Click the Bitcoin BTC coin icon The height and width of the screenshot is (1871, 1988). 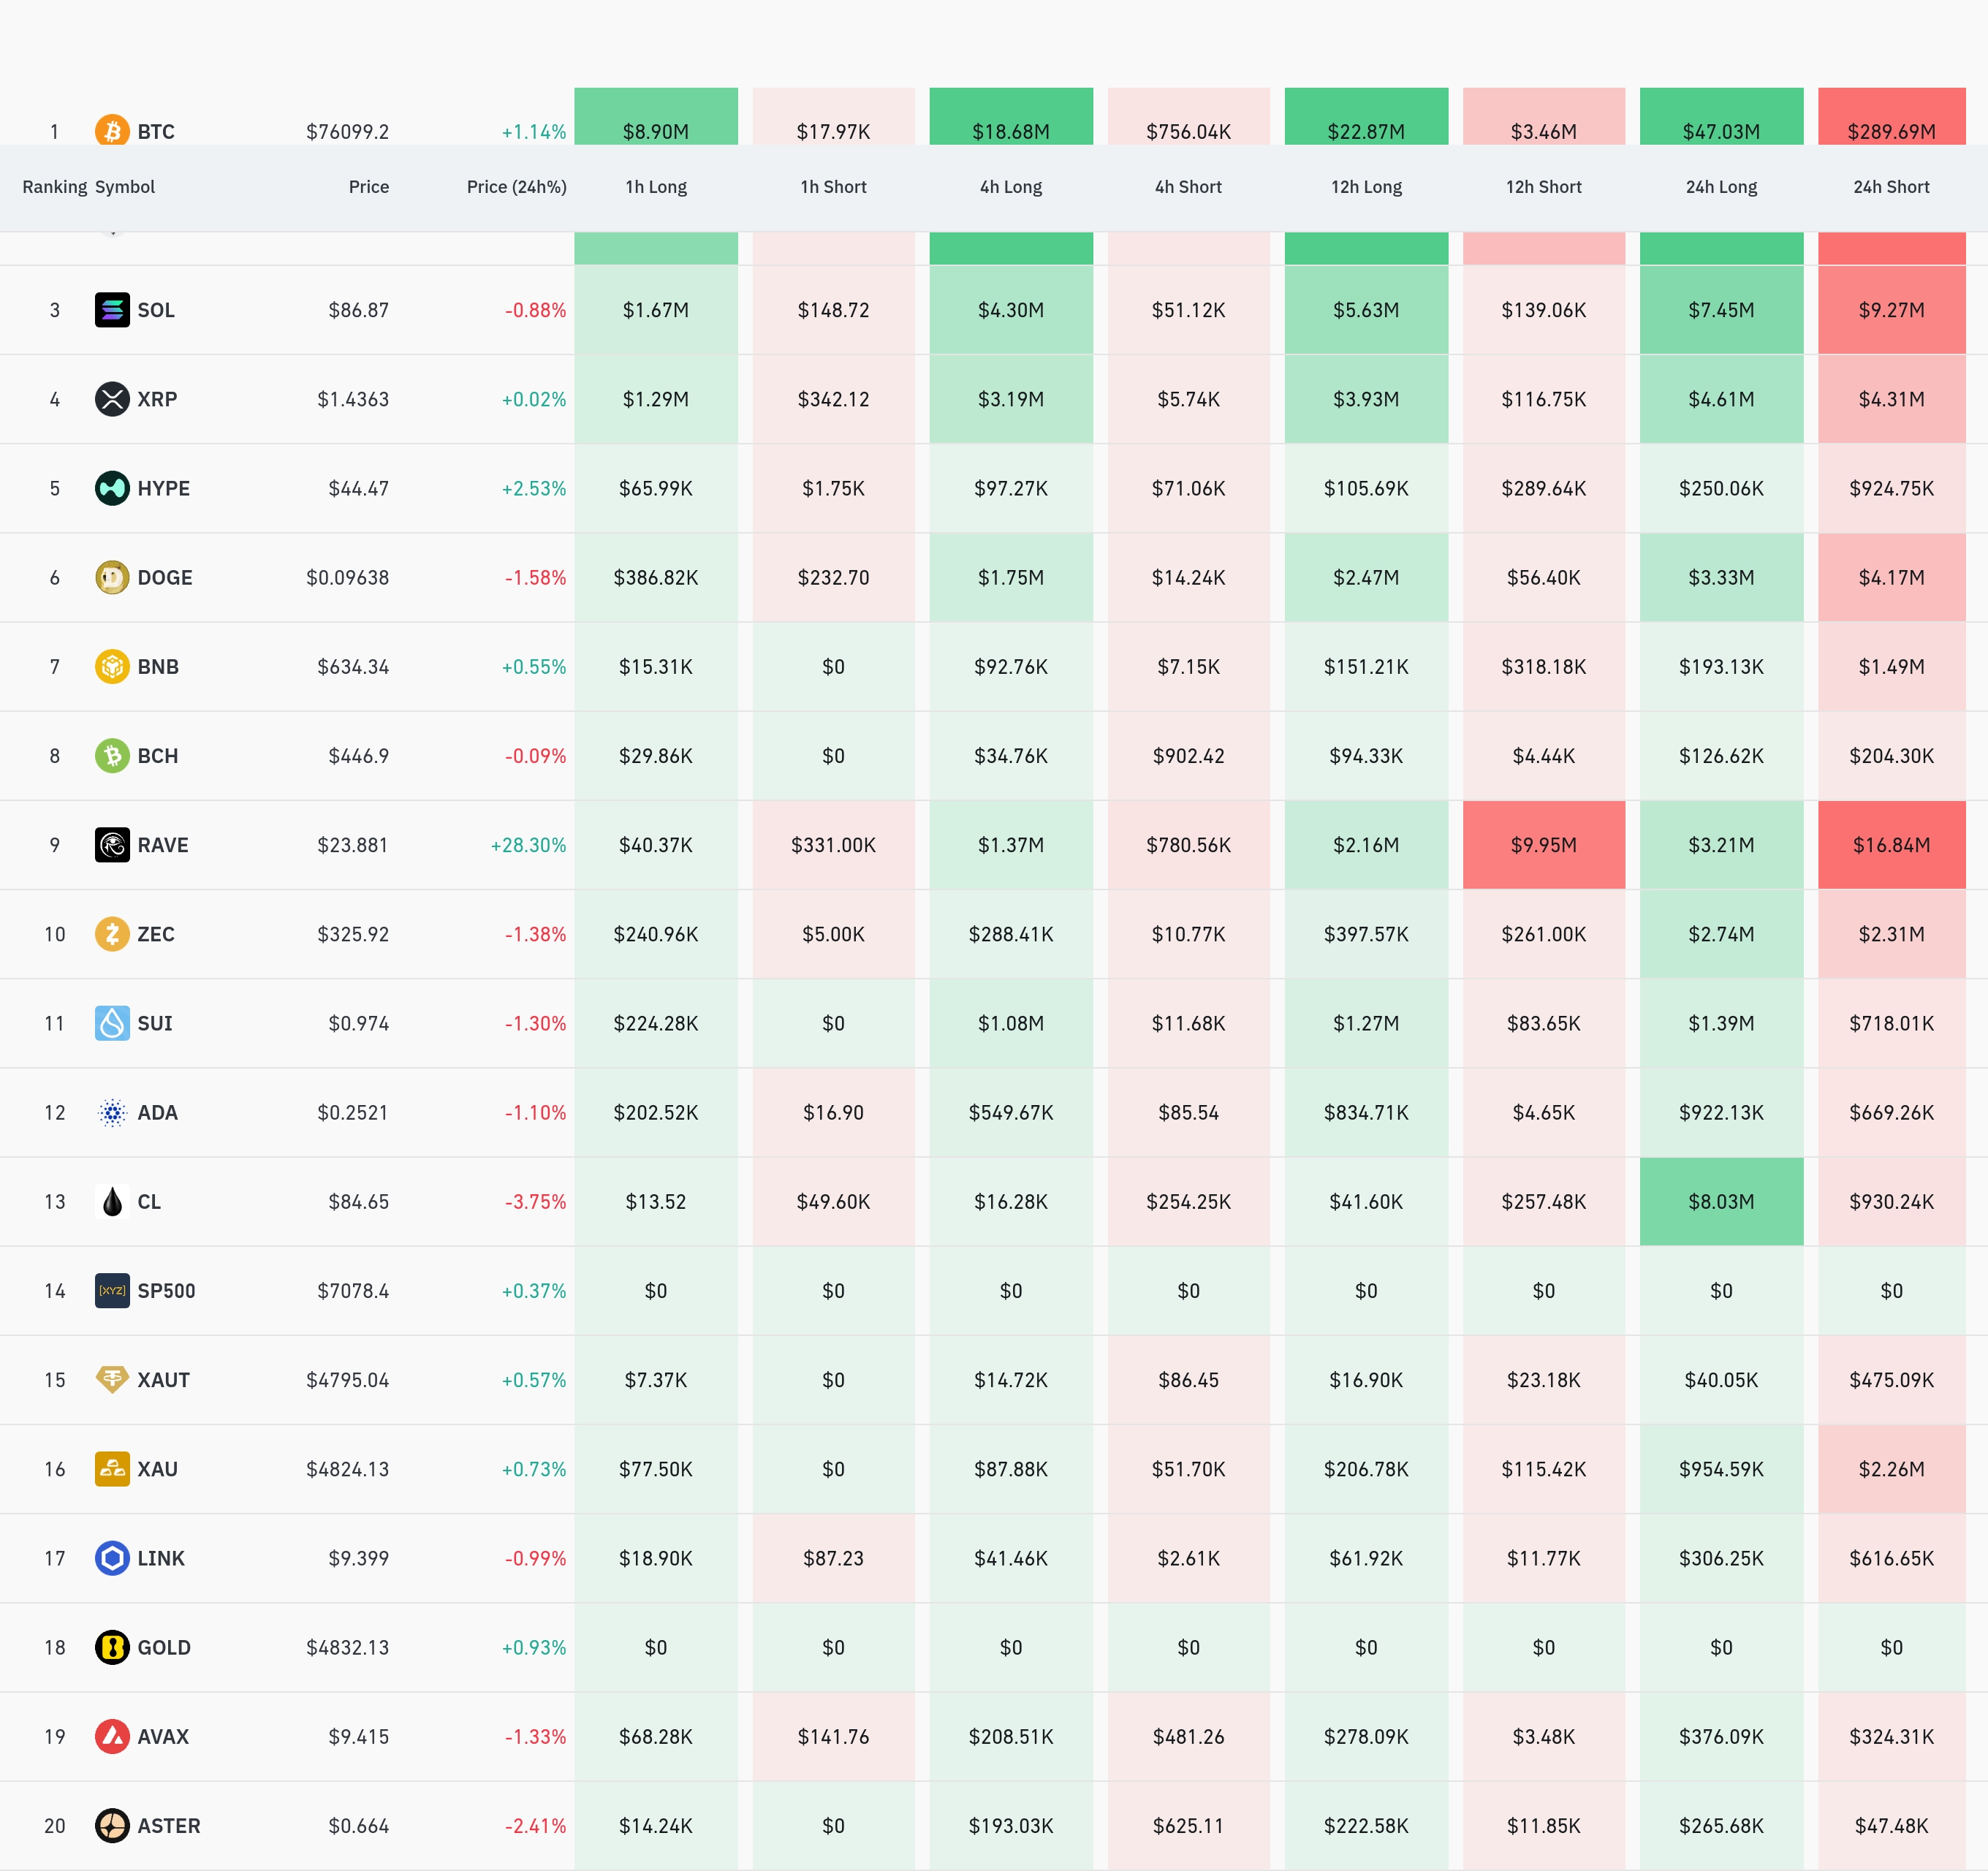[112, 130]
